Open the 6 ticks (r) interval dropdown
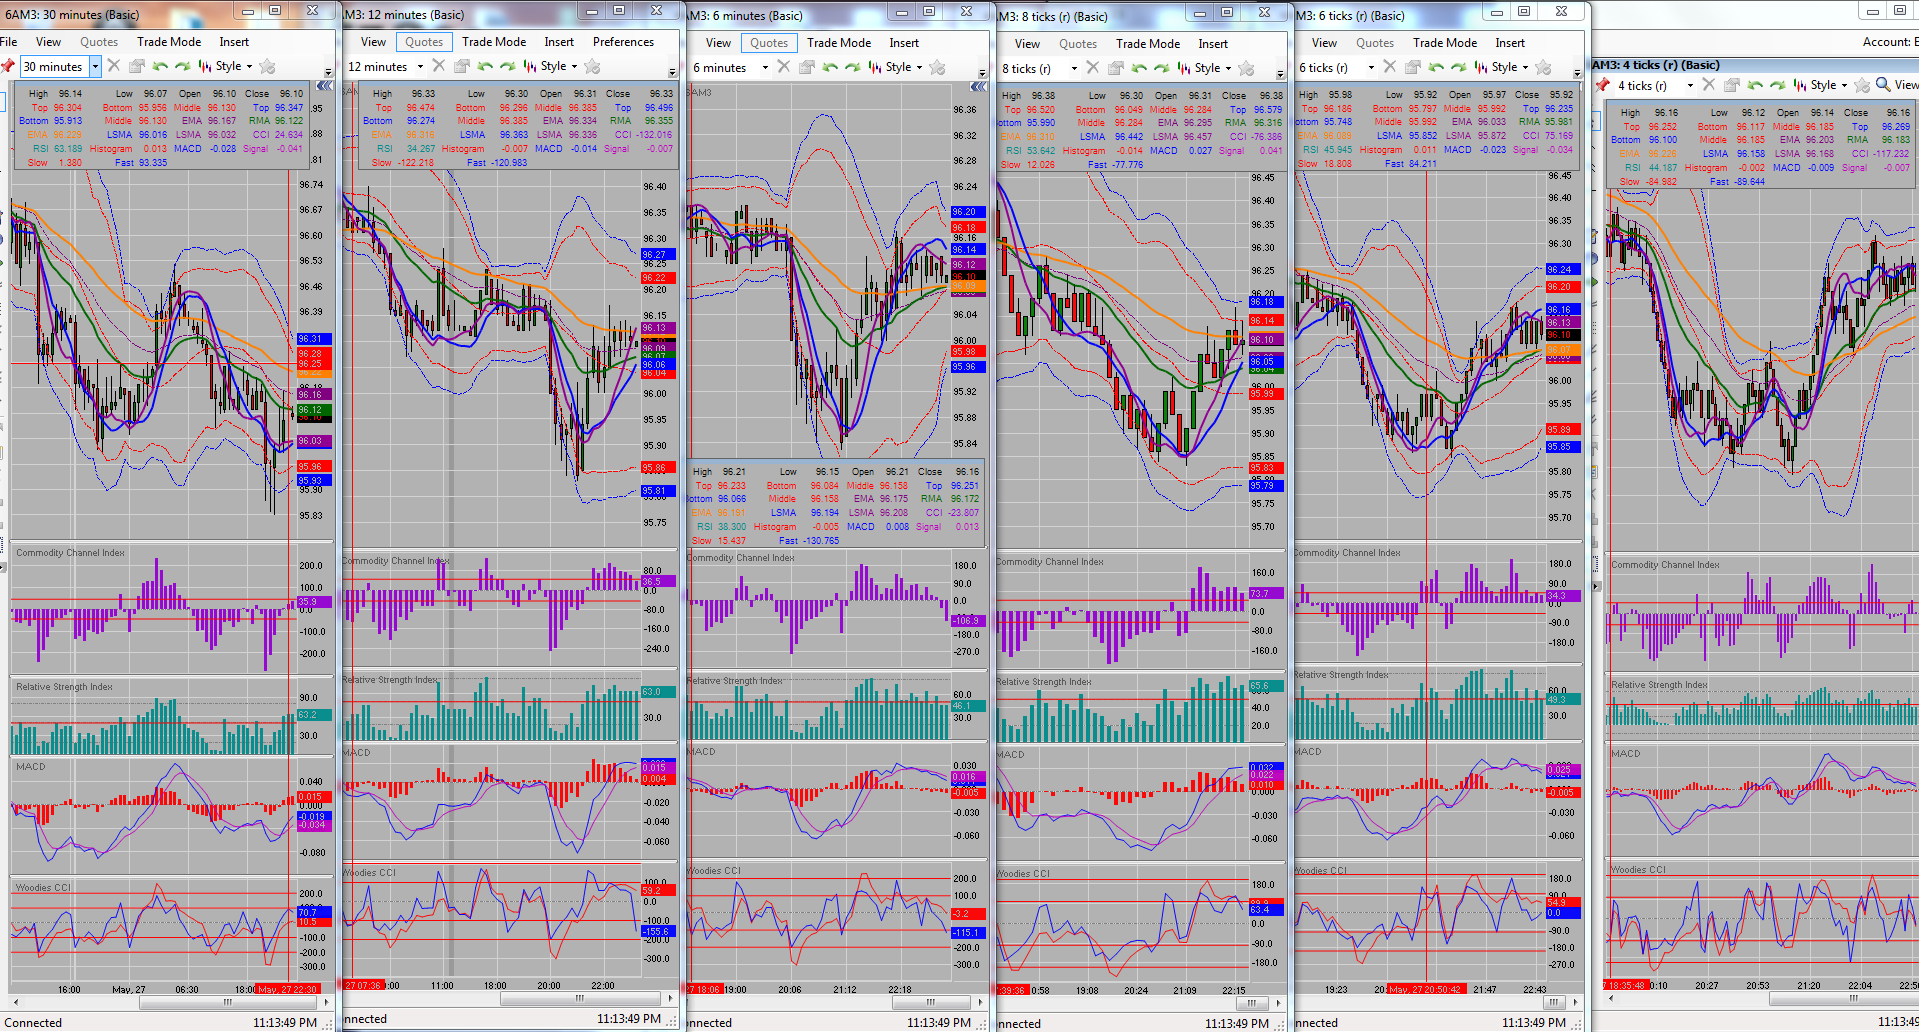 [x=1371, y=68]
